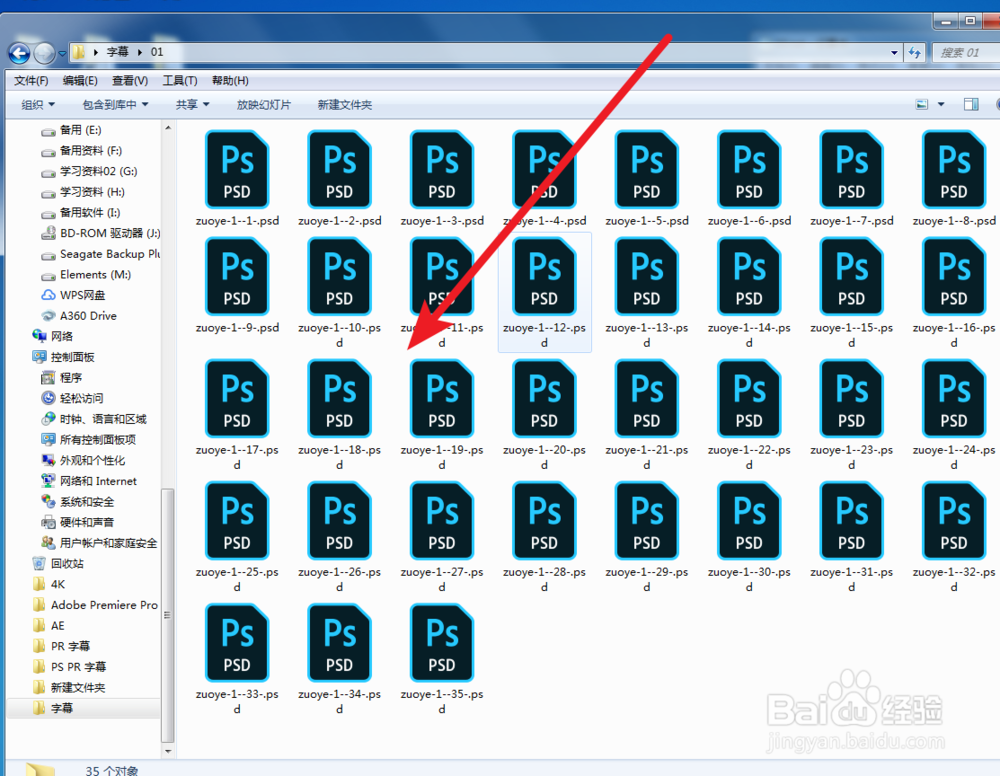Select the zuoye-1--29-.psd file icon

(647, 521)
